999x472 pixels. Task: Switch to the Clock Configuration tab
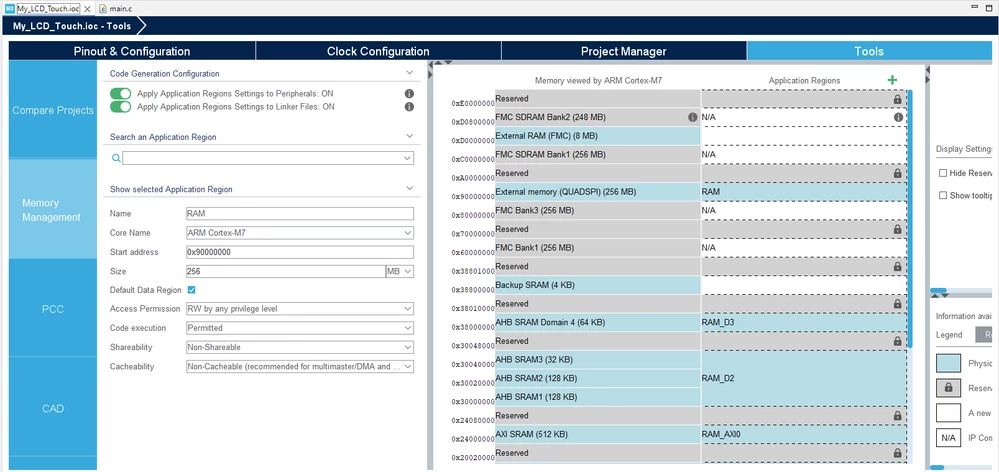[378, 52]
